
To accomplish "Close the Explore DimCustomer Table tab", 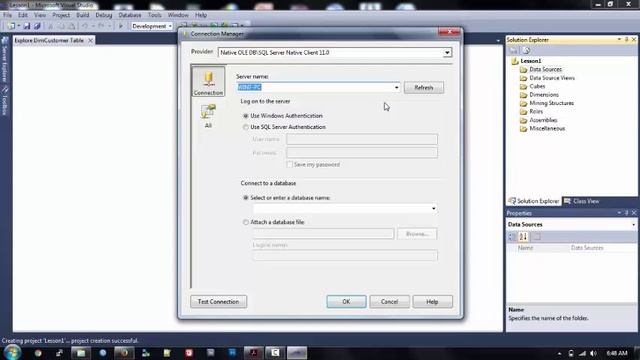I will (x=90, y=40).
